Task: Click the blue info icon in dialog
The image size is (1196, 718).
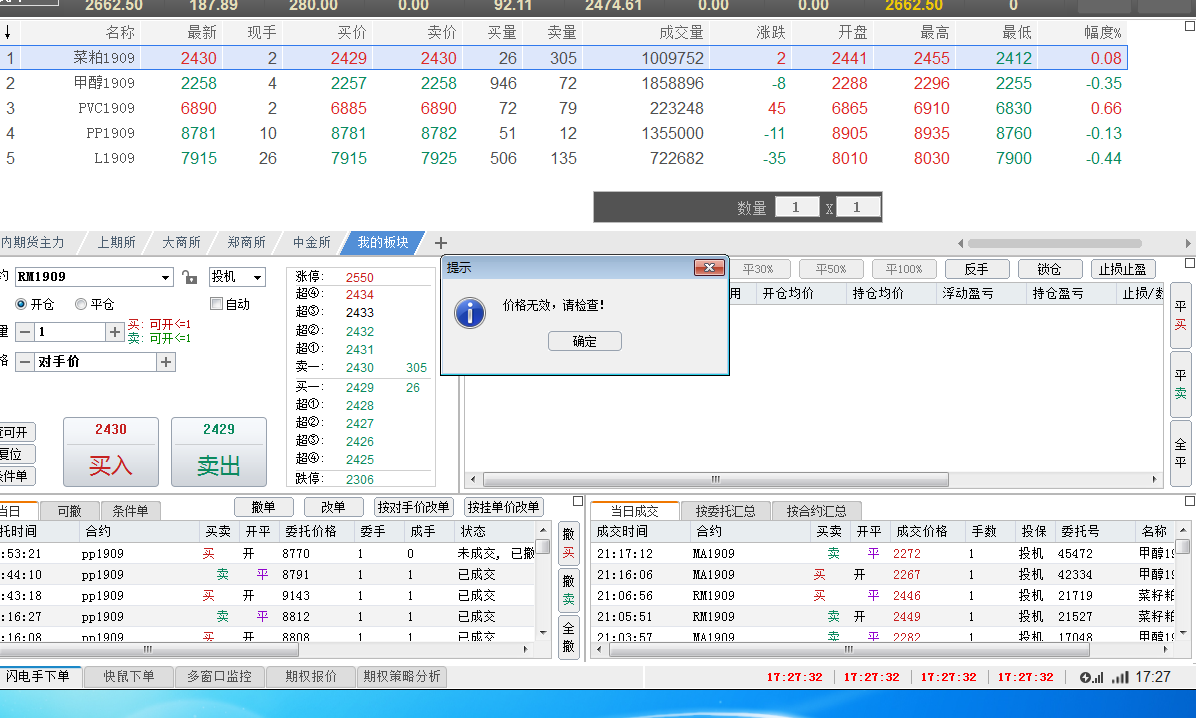Action: (469, 312)
